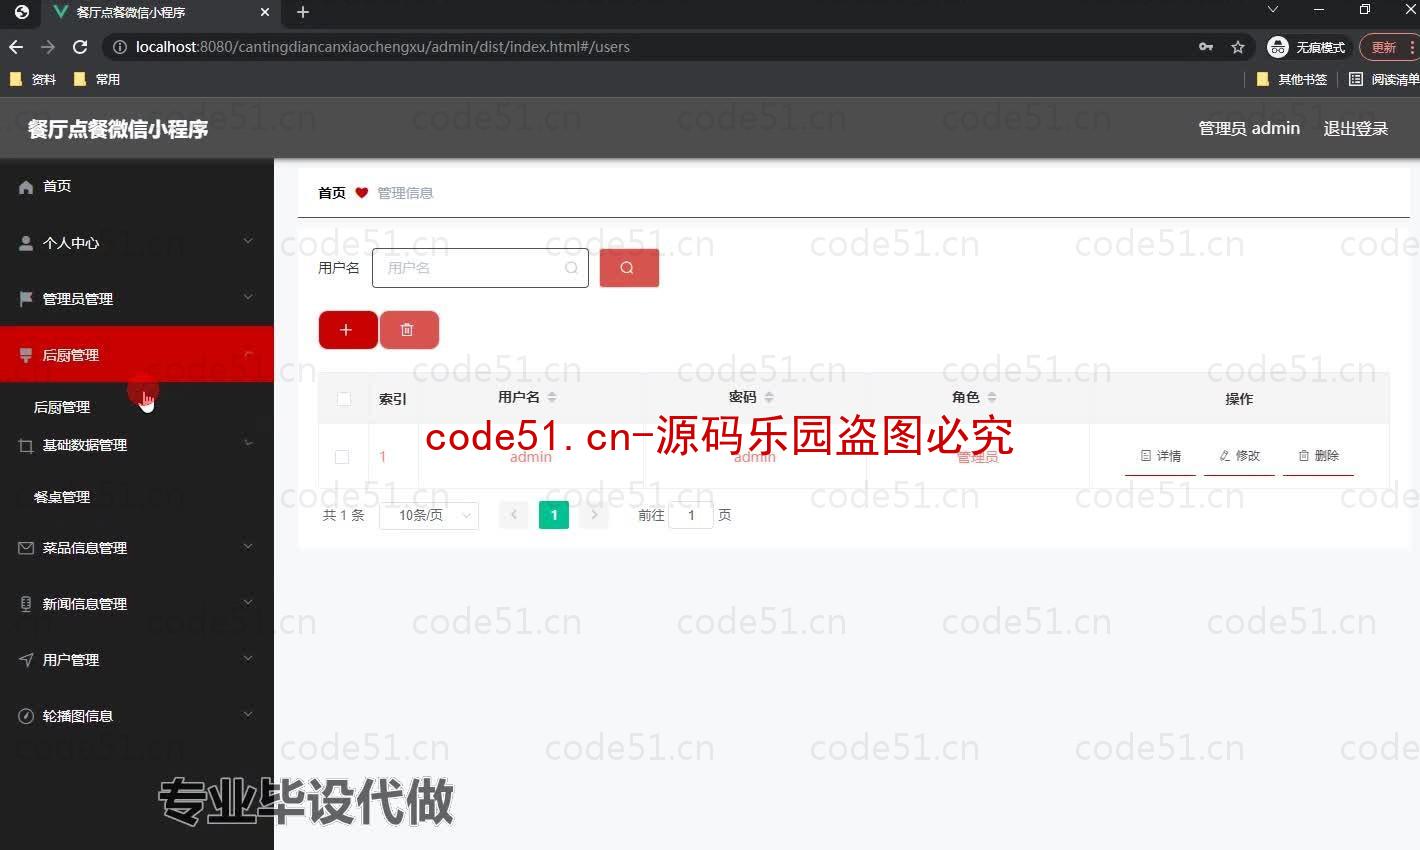The image size is (1420, 850).
Task: Open the 10条/页 page size dropdown
Action: [429, 515]
